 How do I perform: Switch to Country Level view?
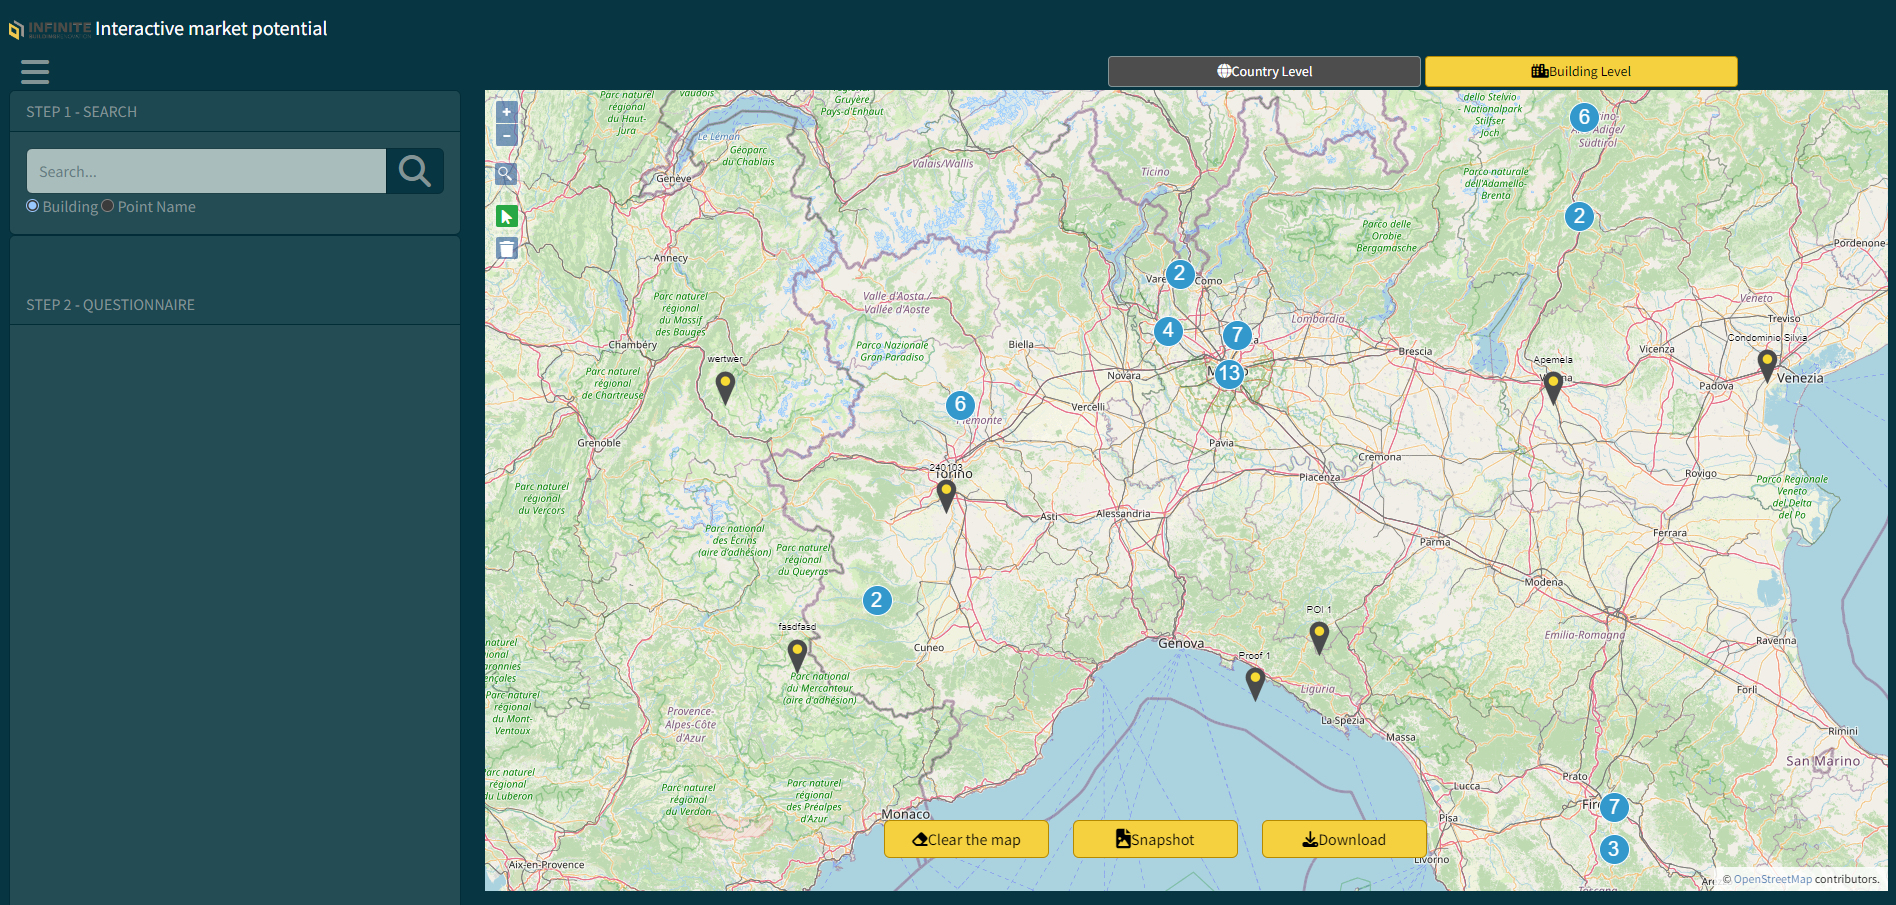click(x=1264, y=71)
